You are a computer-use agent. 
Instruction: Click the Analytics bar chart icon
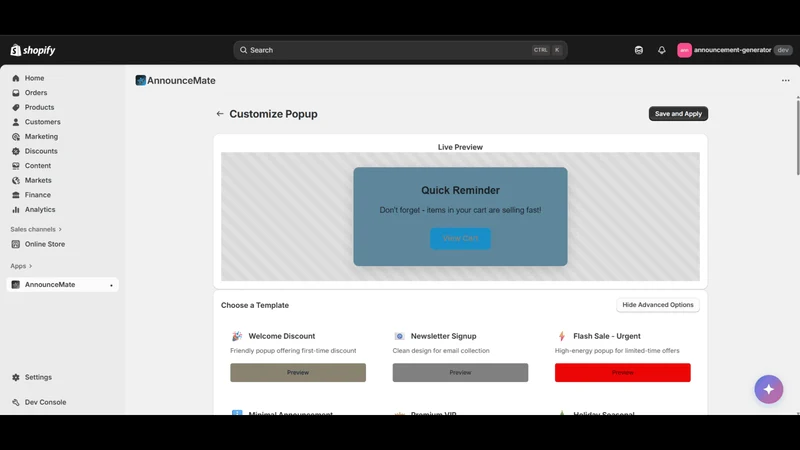[x=16, y=210]
